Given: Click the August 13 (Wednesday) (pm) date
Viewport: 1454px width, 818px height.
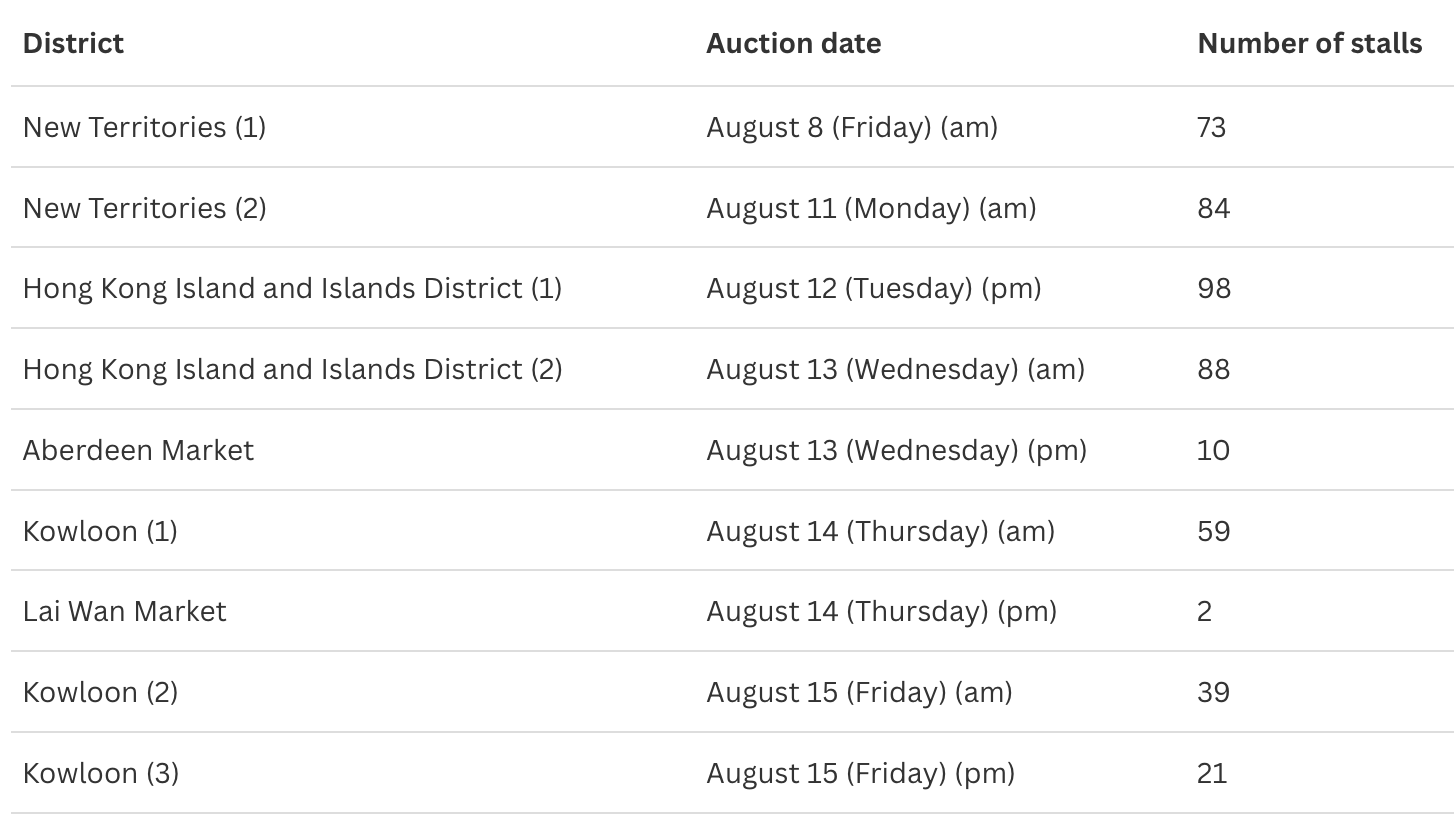Looking at the screenshot, I should pos(896,450).
